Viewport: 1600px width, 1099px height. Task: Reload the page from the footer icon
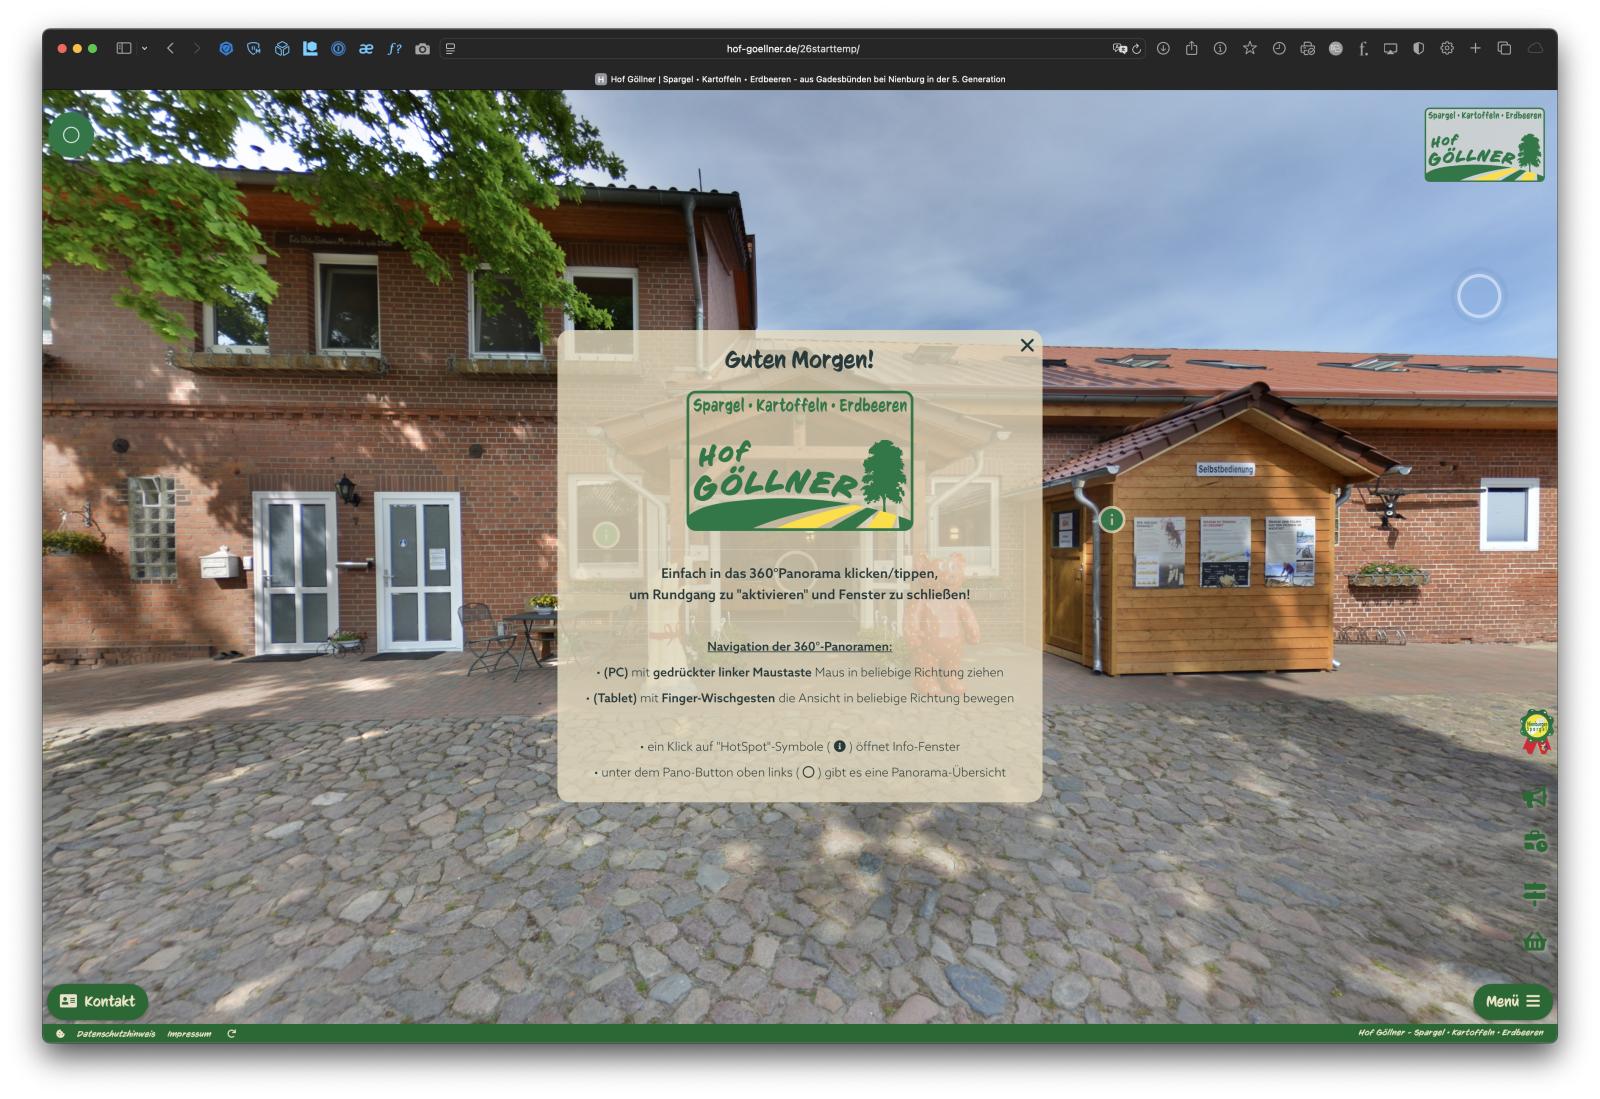(x=231, y=1034)
